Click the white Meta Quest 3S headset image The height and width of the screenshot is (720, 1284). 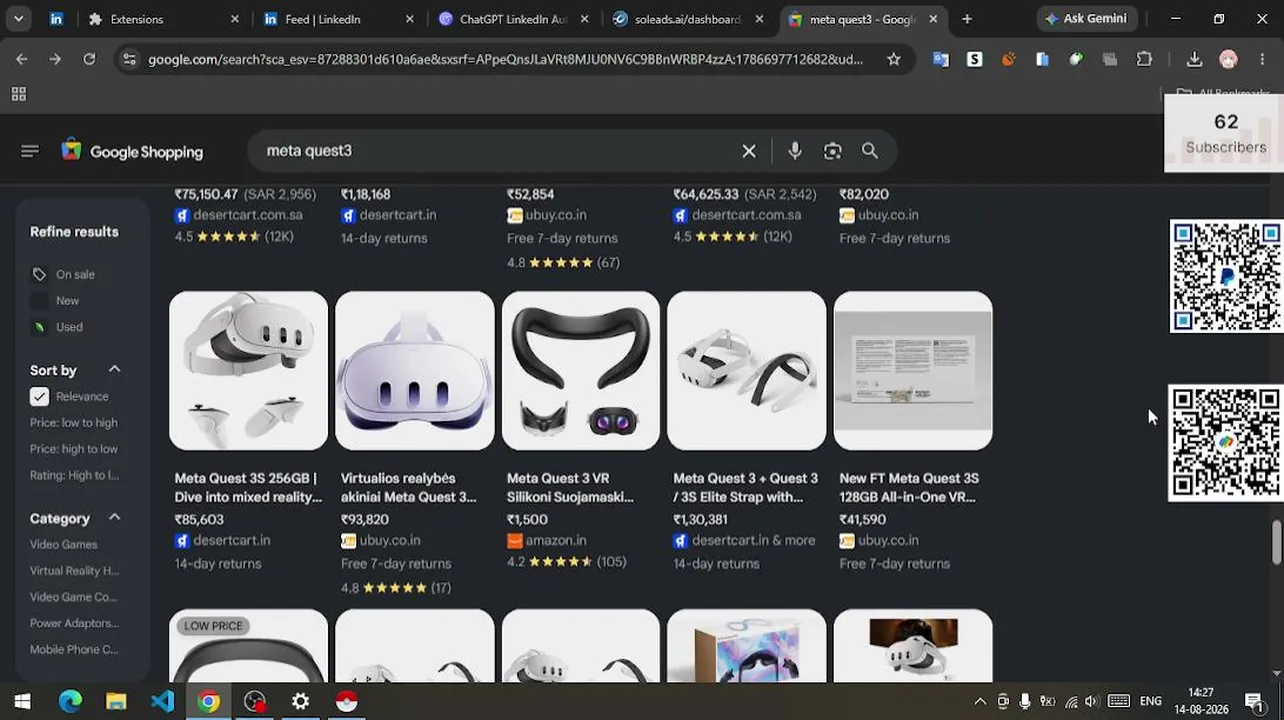(x=248, y=371)
